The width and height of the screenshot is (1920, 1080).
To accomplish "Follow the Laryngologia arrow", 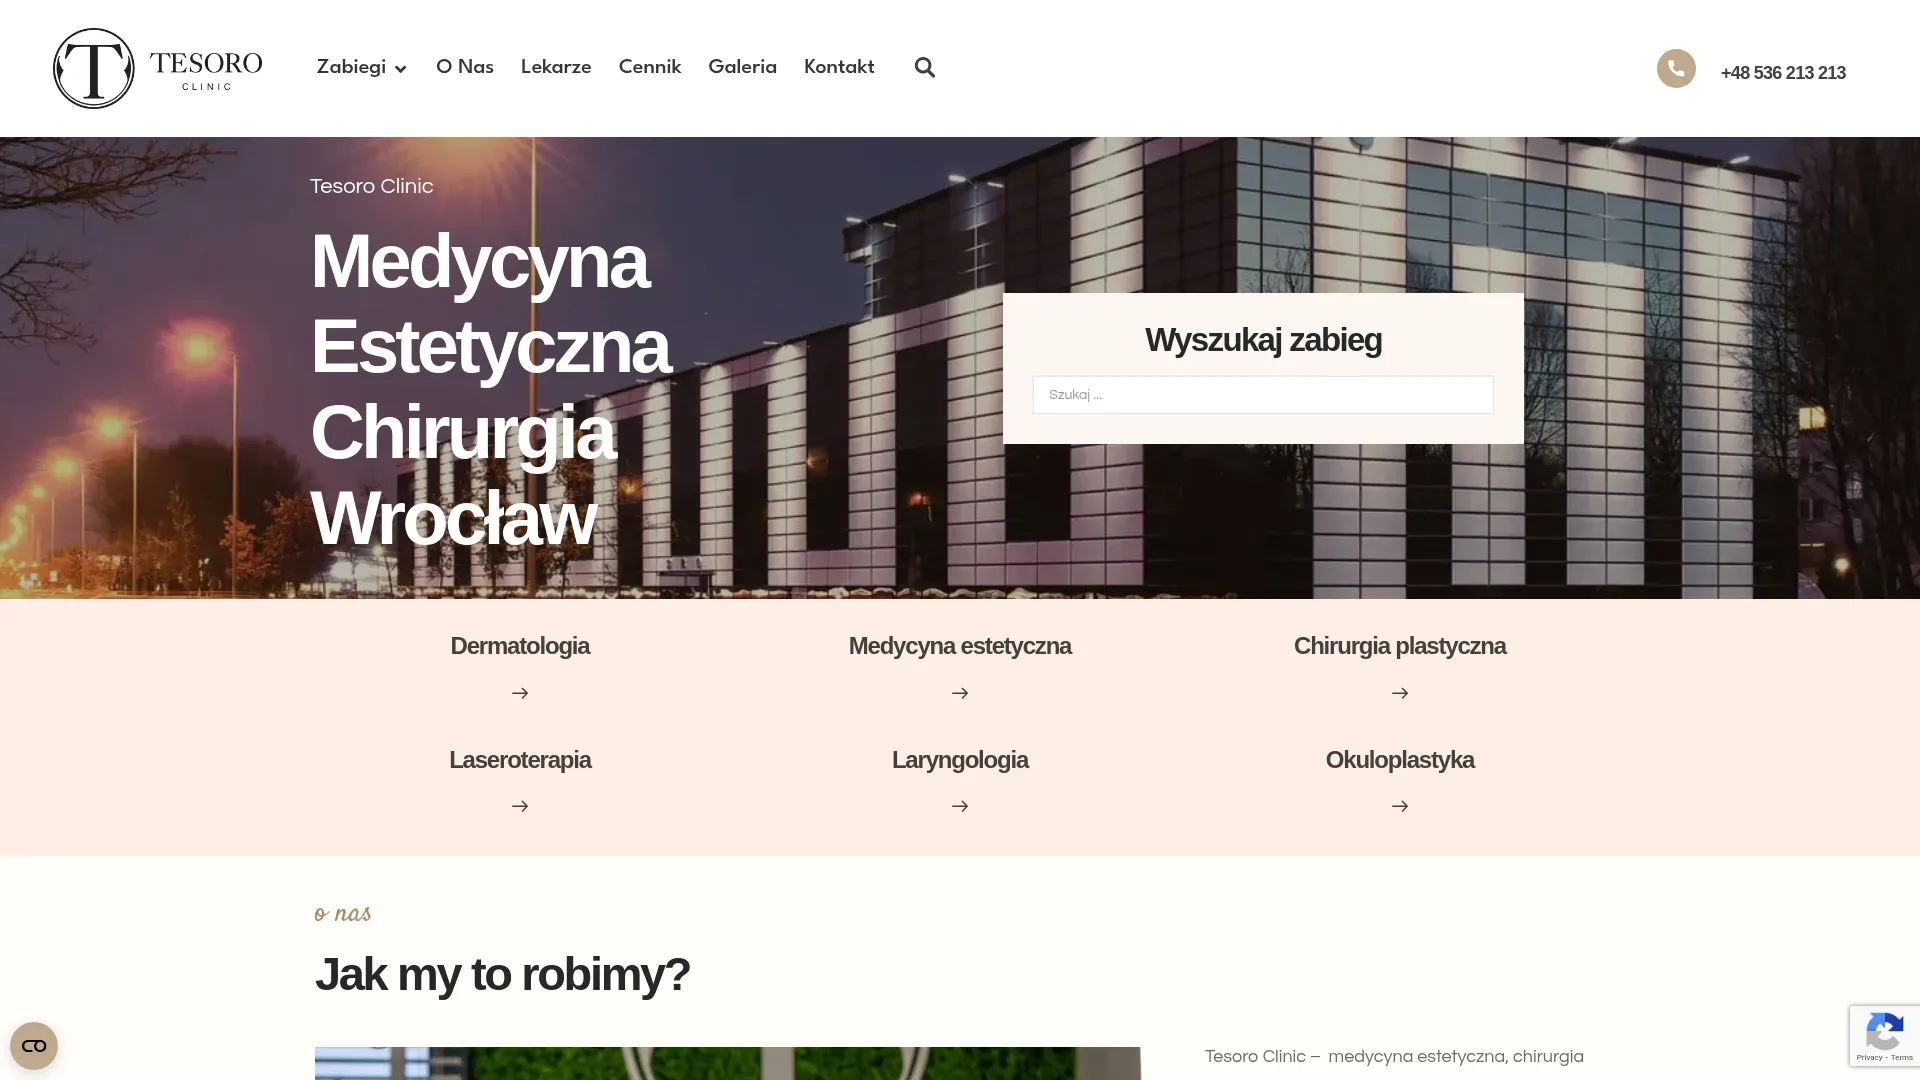I will [959, 805].
